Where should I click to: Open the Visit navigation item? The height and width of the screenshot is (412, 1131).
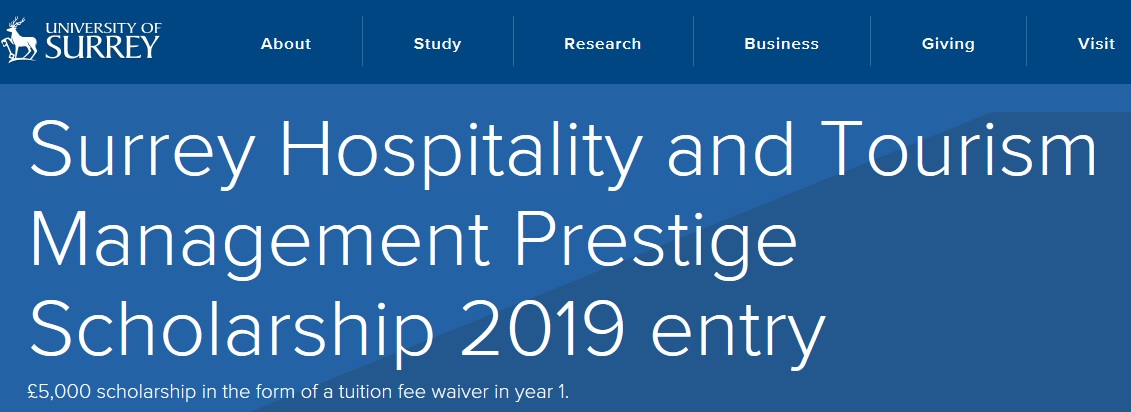pyautogui.click(x=1096, y=44)
